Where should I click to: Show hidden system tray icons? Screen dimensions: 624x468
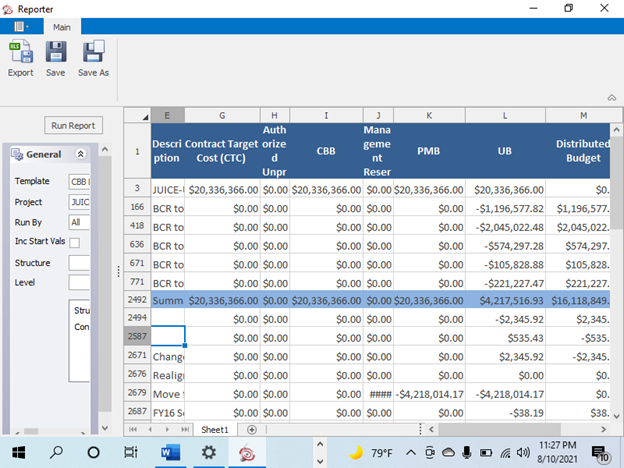coord(411,452)
